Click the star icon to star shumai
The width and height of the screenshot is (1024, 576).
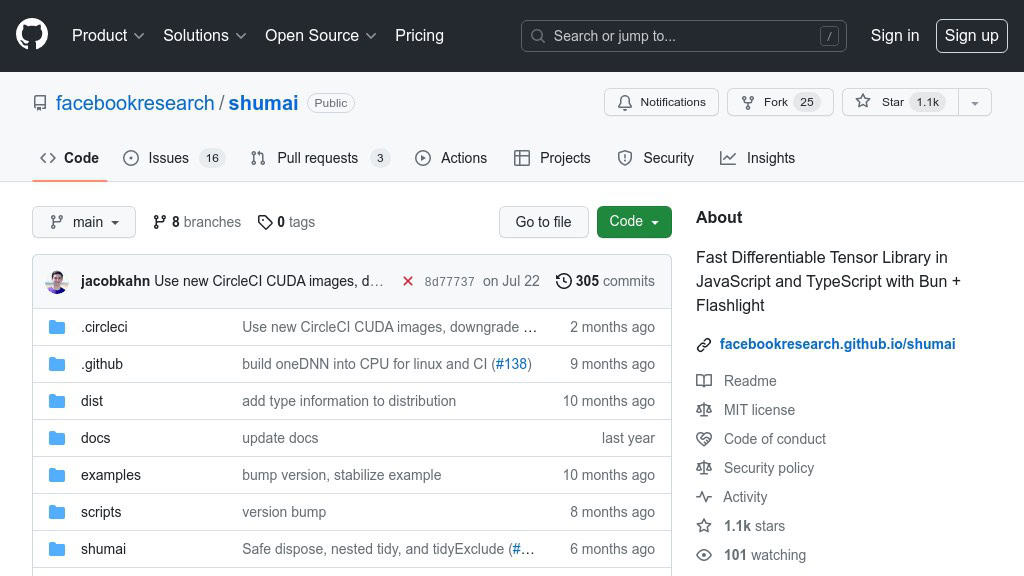pyautogui.click(x=863, y=101)
